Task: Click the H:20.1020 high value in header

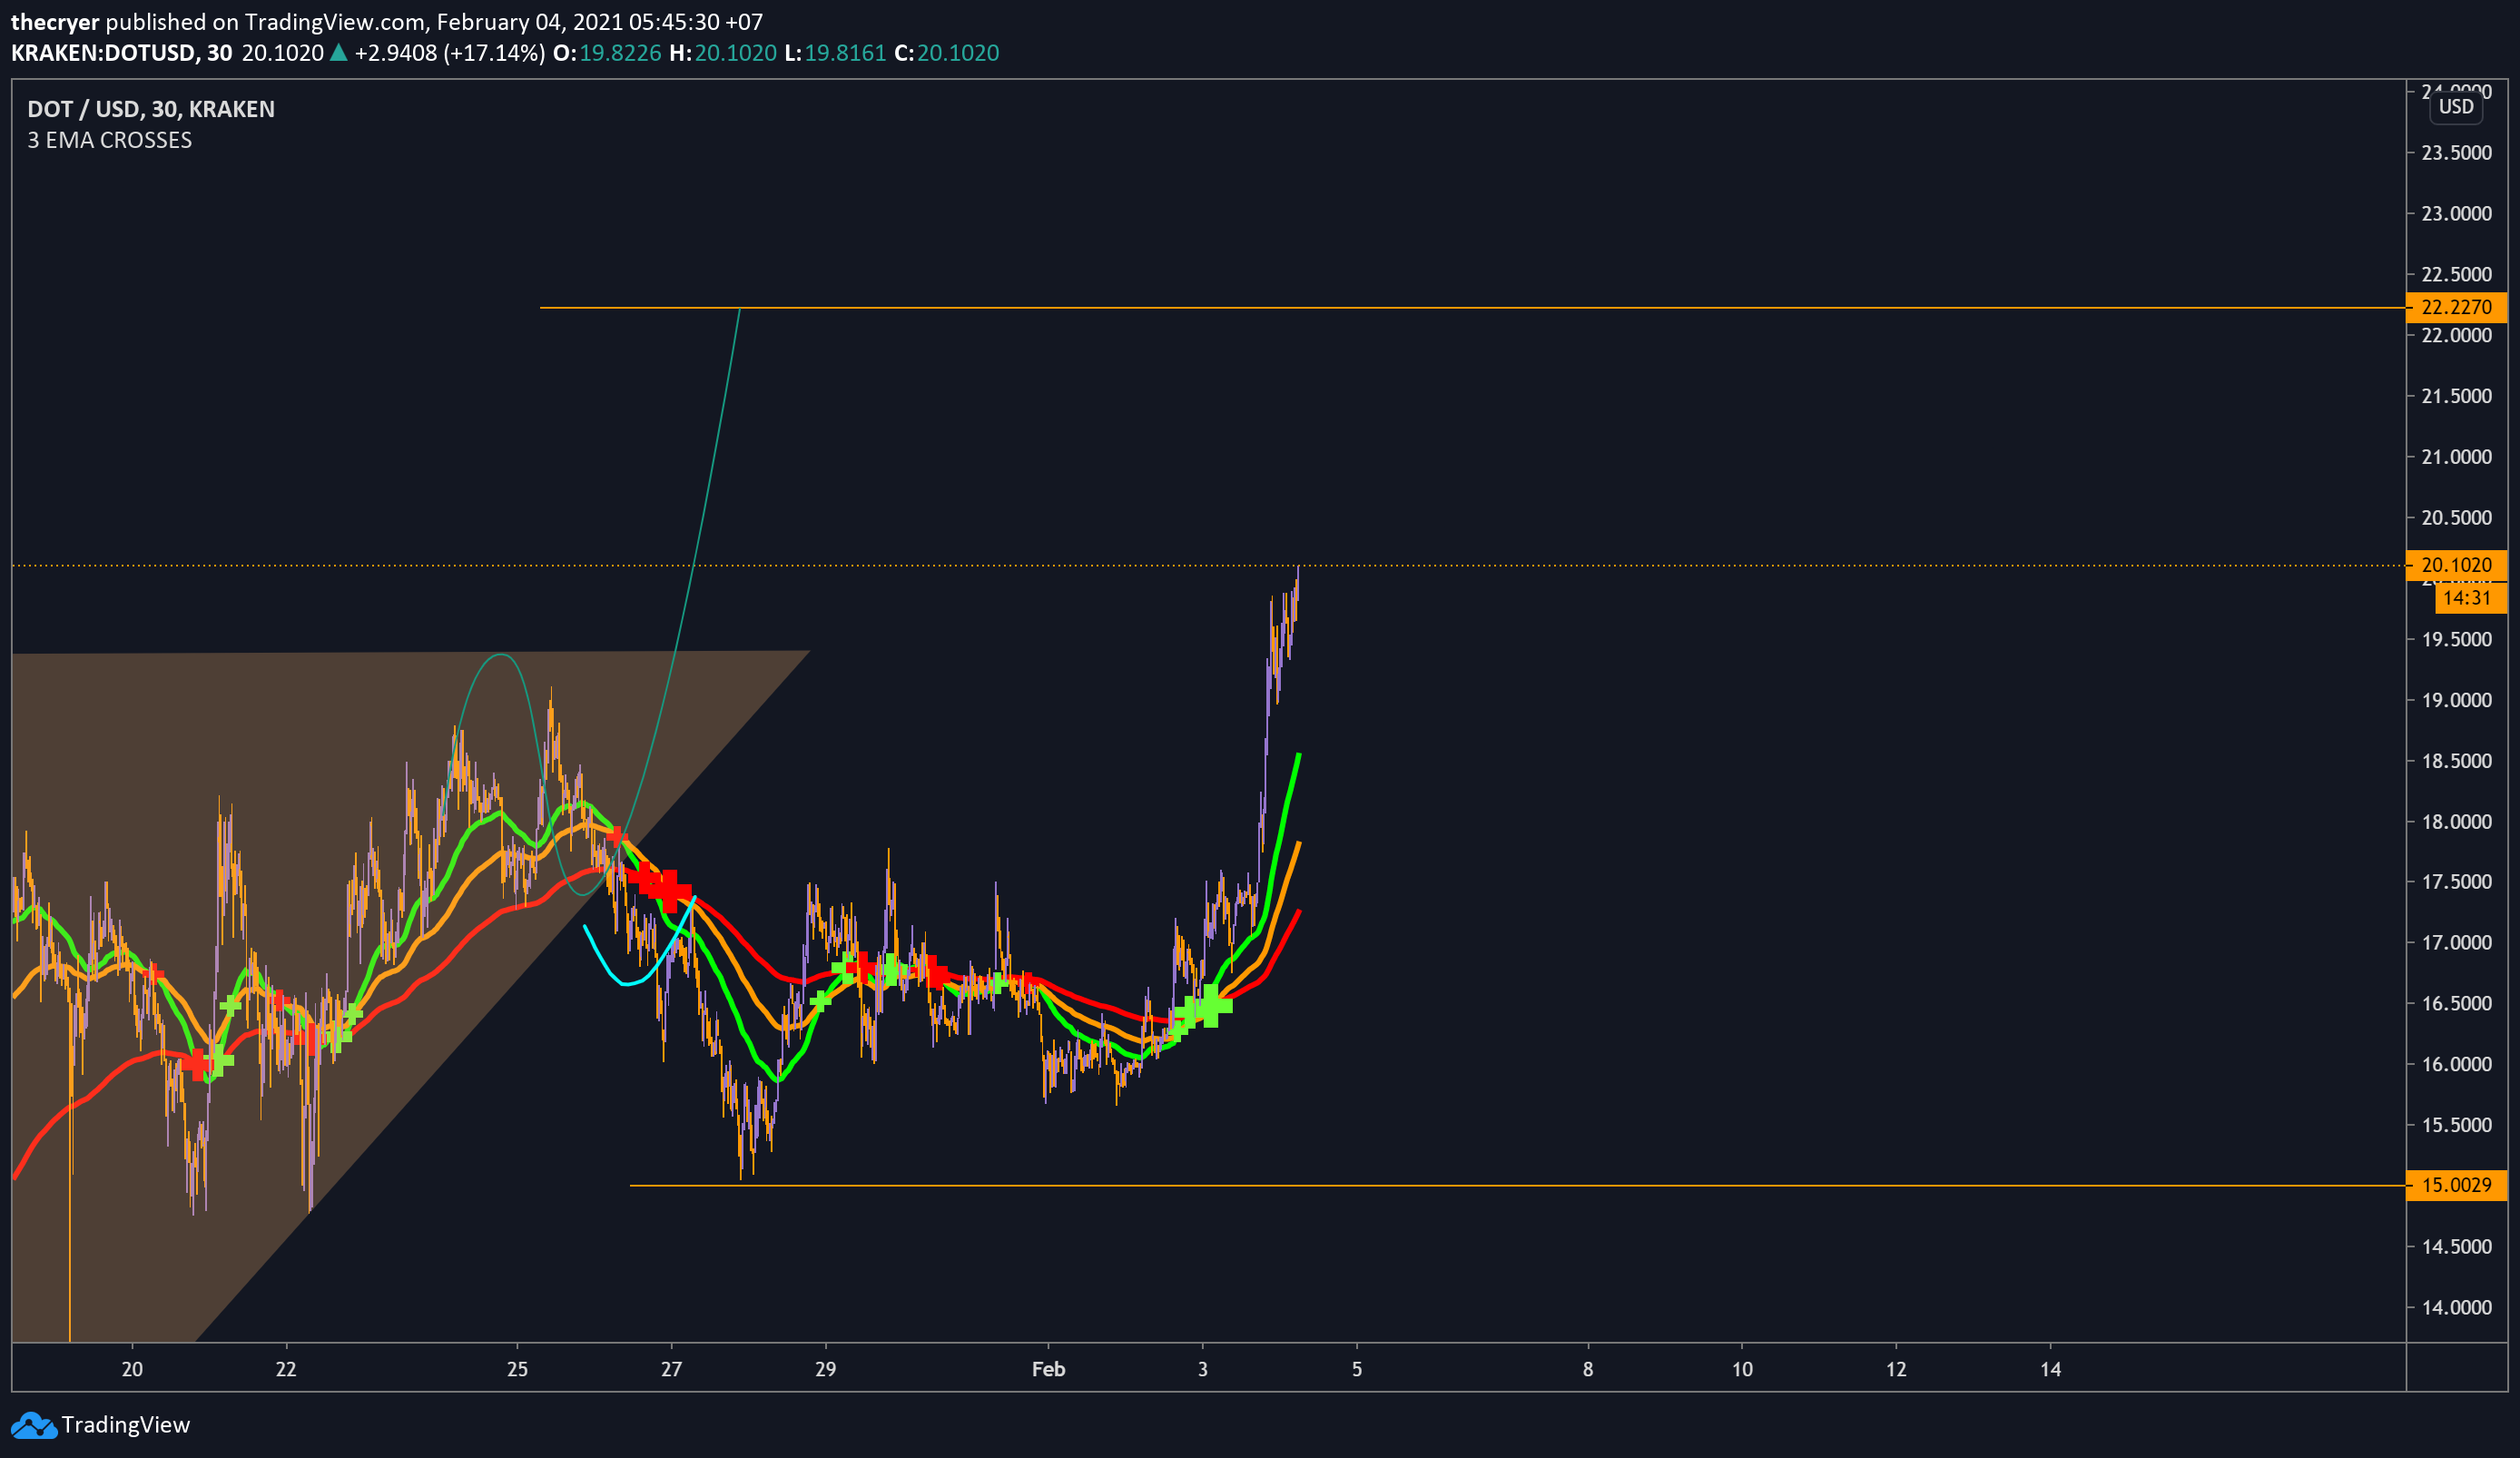Action: 723,53
